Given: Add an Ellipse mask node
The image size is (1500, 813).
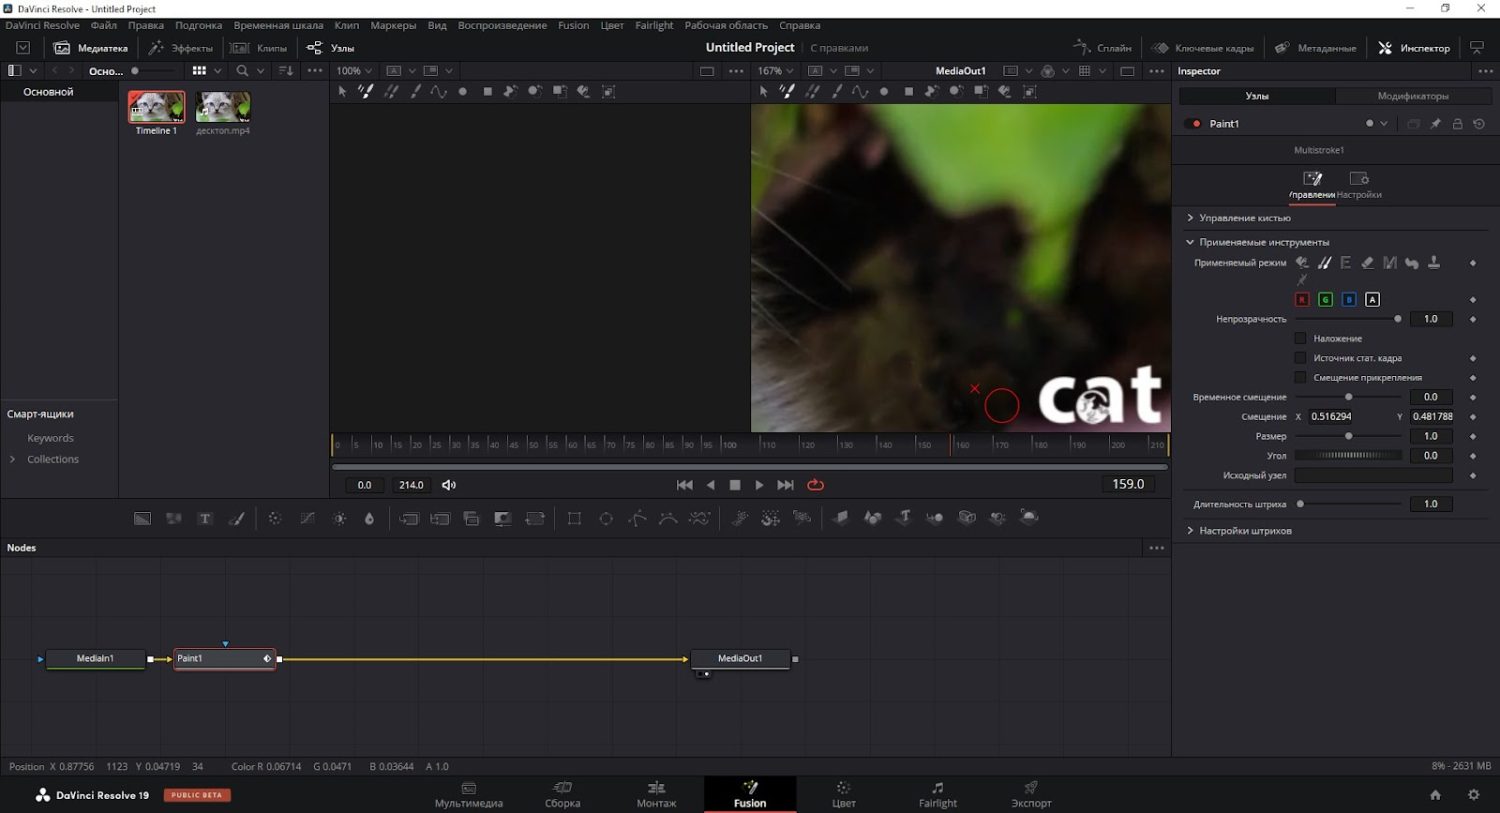Looking at the screenshot, I should [x=606, y=518].
